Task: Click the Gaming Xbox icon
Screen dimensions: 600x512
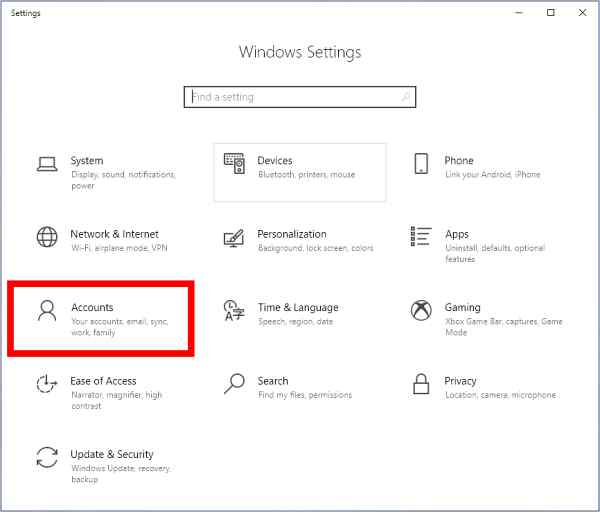Action: pos(421,310)
